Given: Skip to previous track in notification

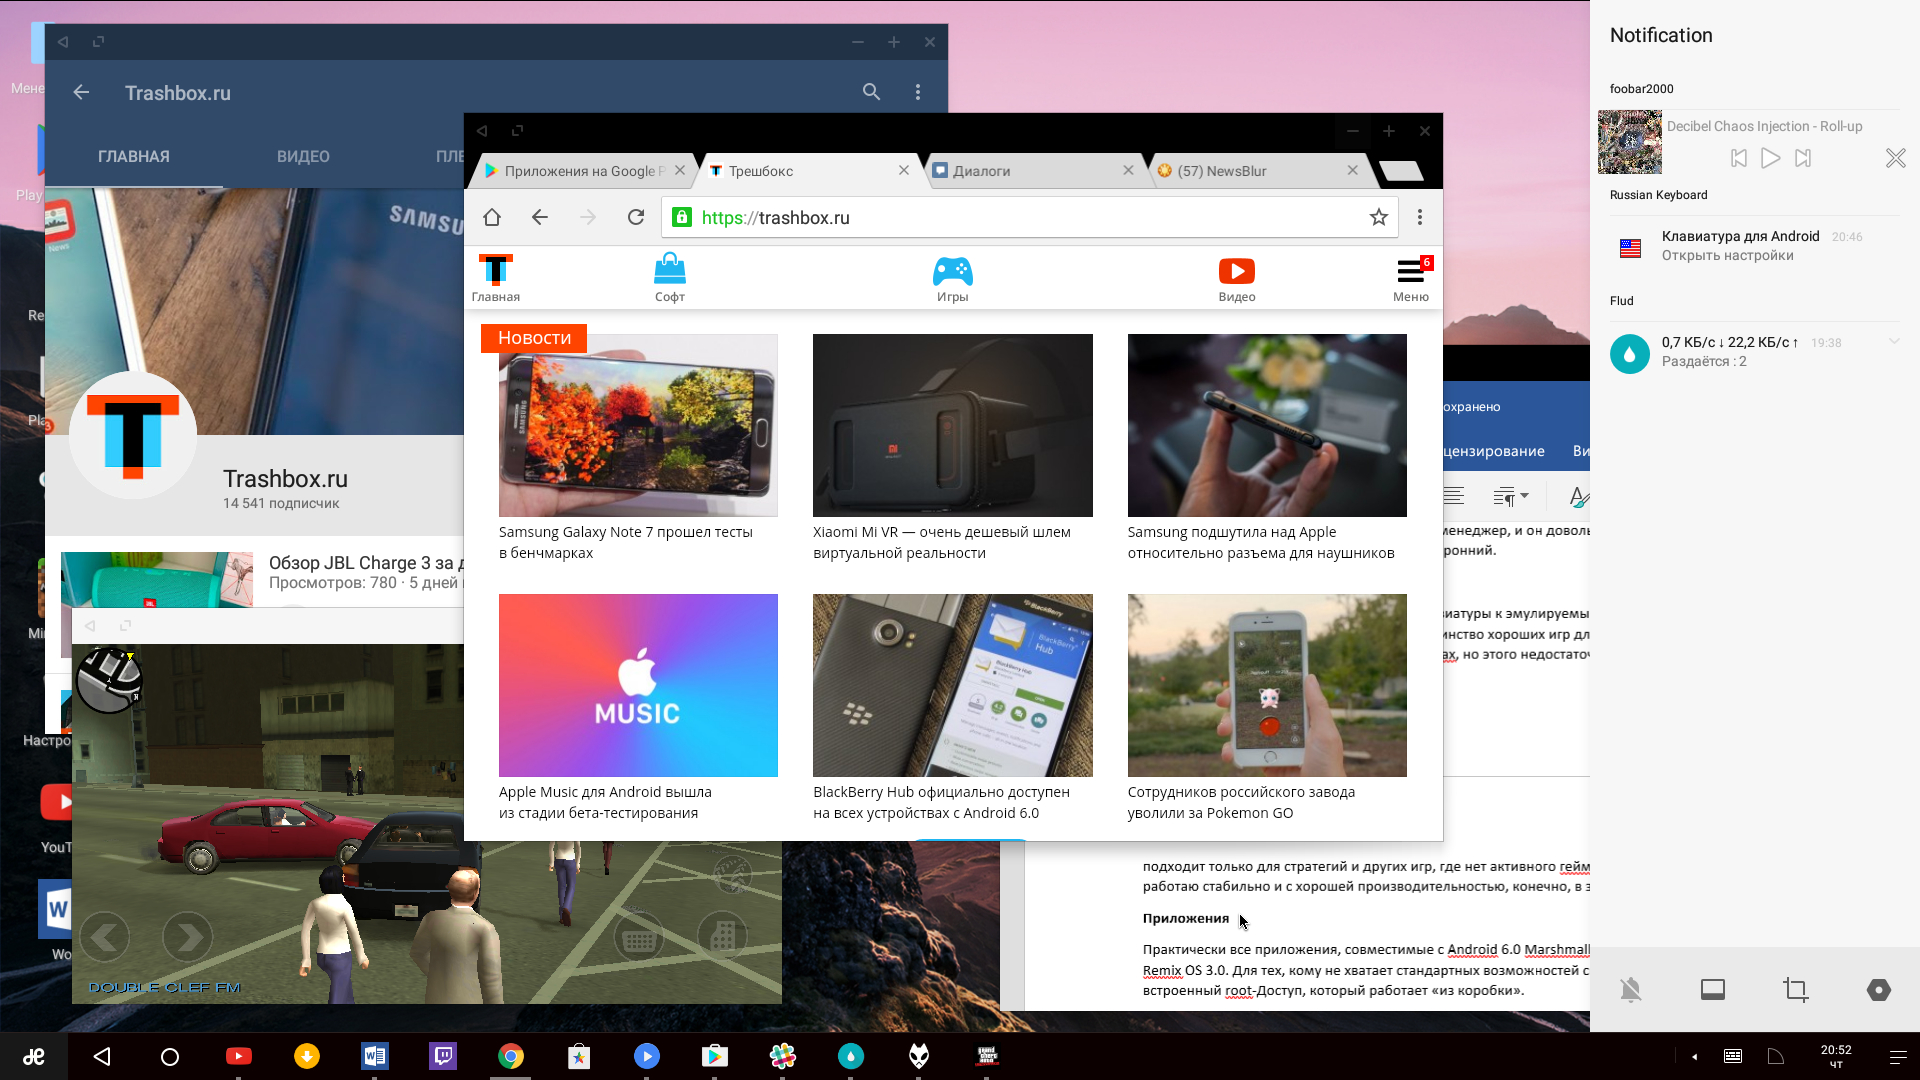Looking at the screenshot, I should click(1739, 158).
